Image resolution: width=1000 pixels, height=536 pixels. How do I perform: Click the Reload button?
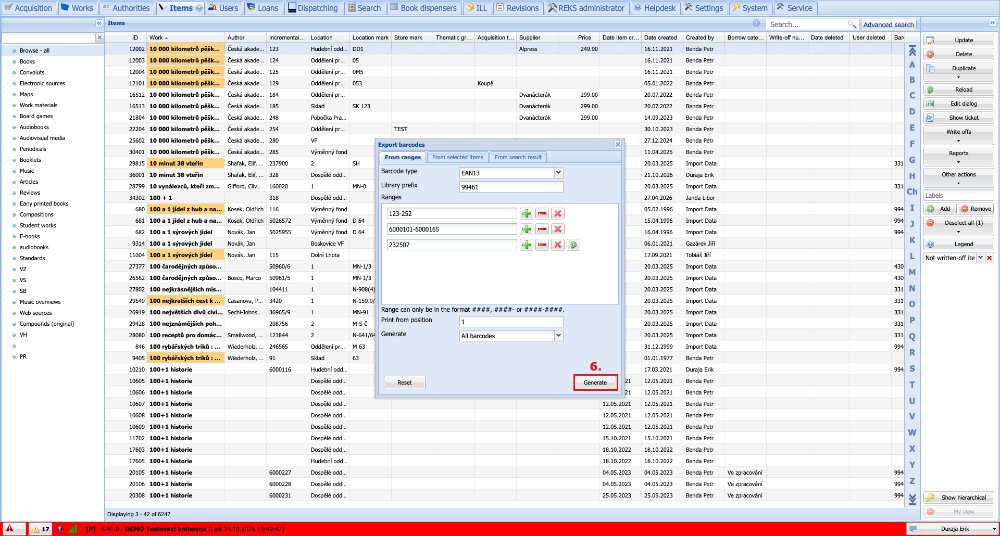coord(958,90)
